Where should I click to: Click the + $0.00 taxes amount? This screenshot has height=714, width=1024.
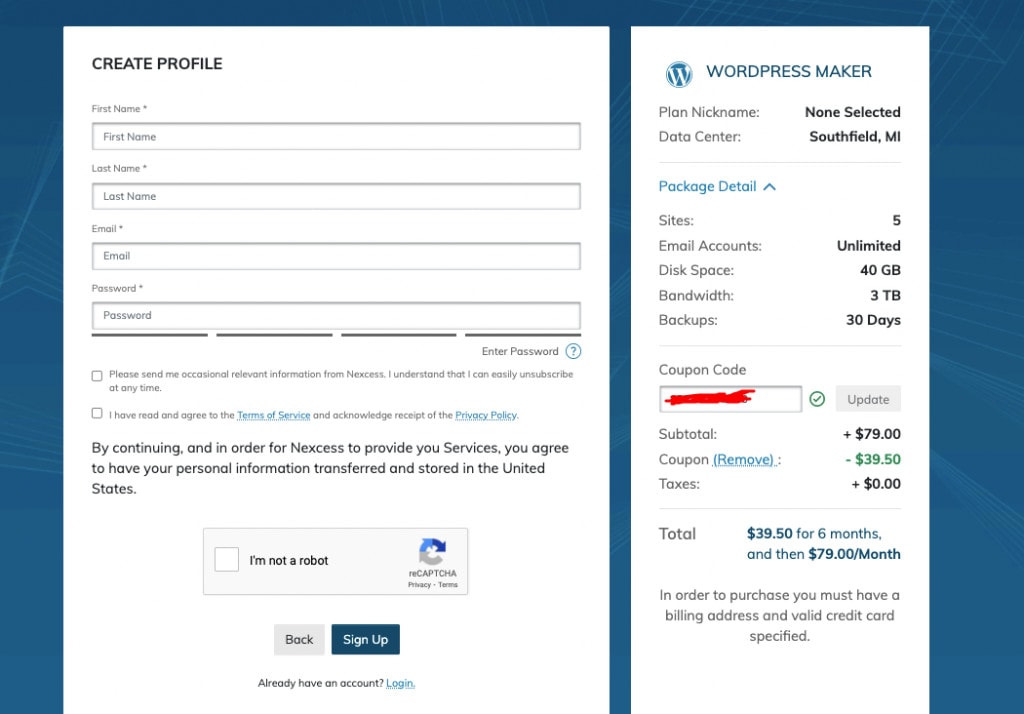coord(876,484)
